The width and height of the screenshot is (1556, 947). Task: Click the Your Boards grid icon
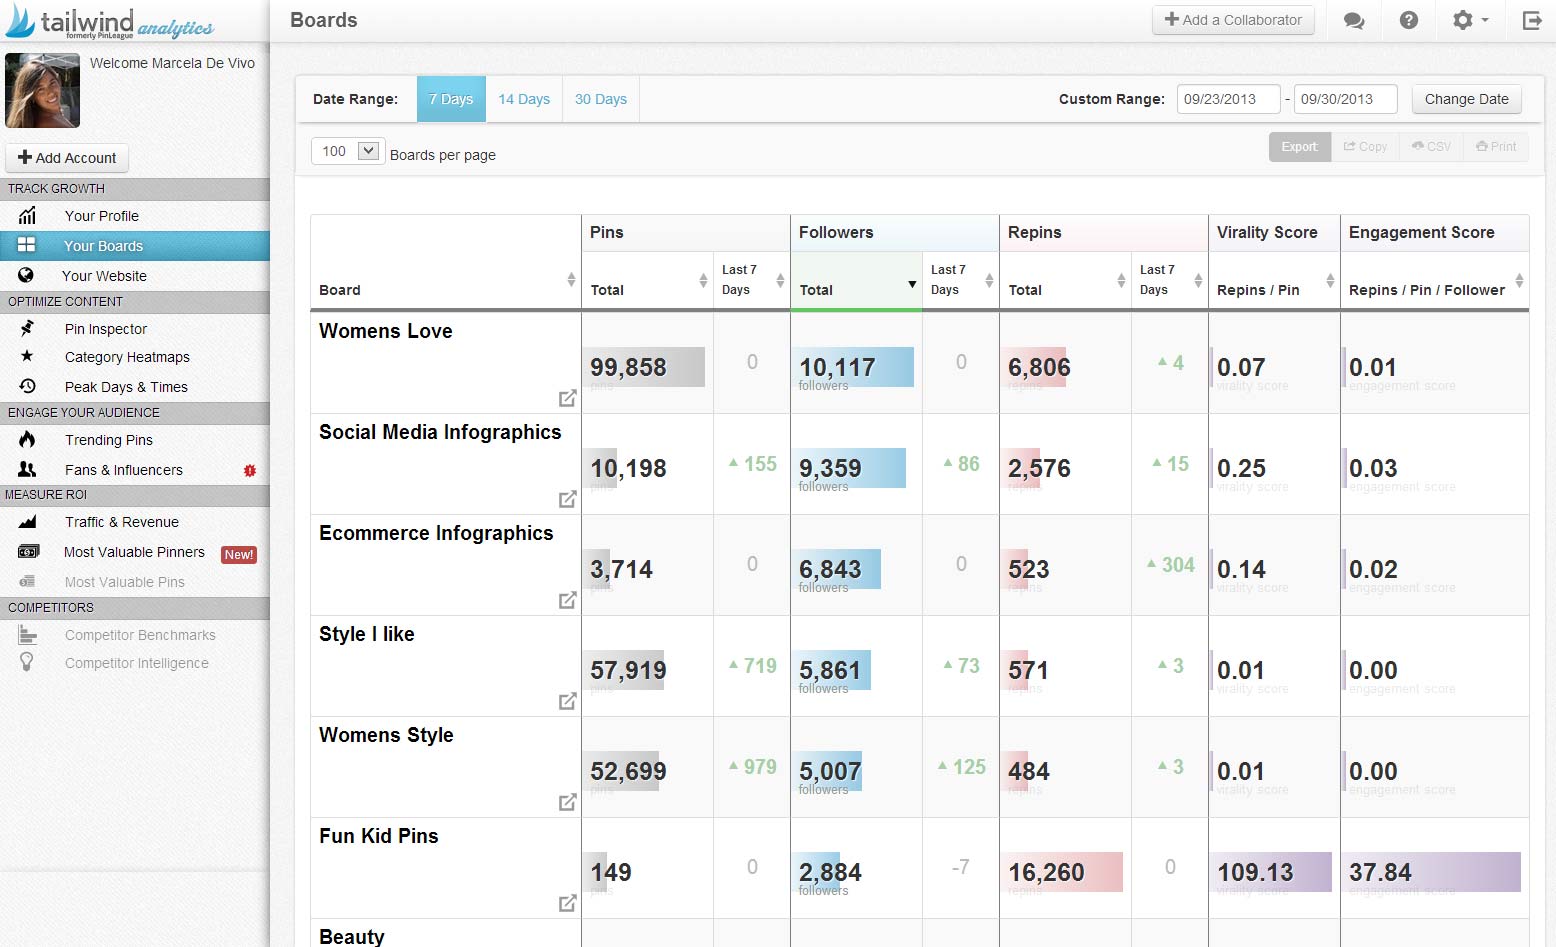[27, 245]
